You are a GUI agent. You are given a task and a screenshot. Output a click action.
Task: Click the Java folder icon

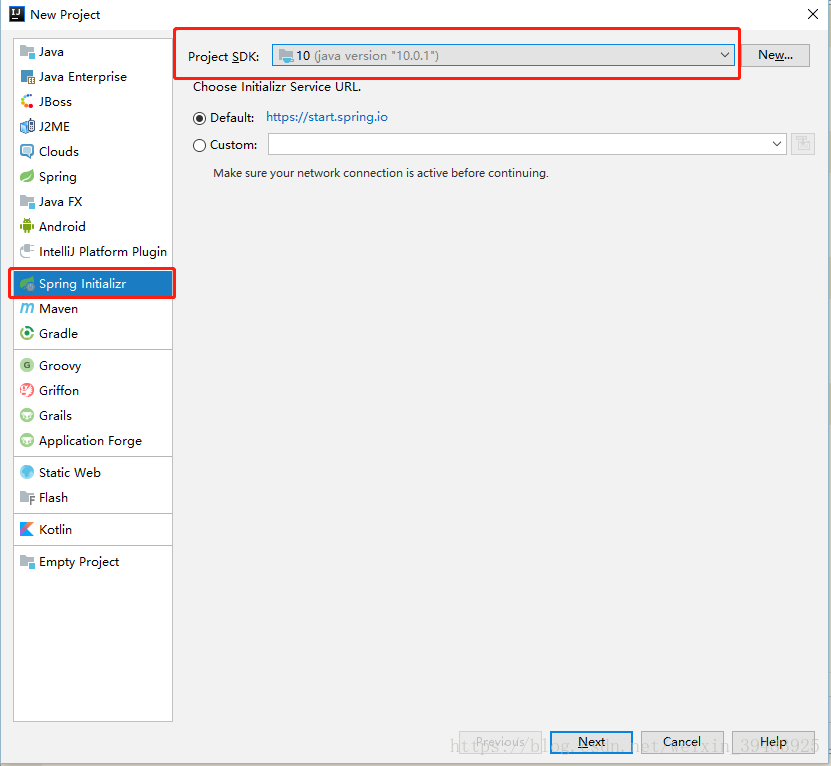click(27, 51)
